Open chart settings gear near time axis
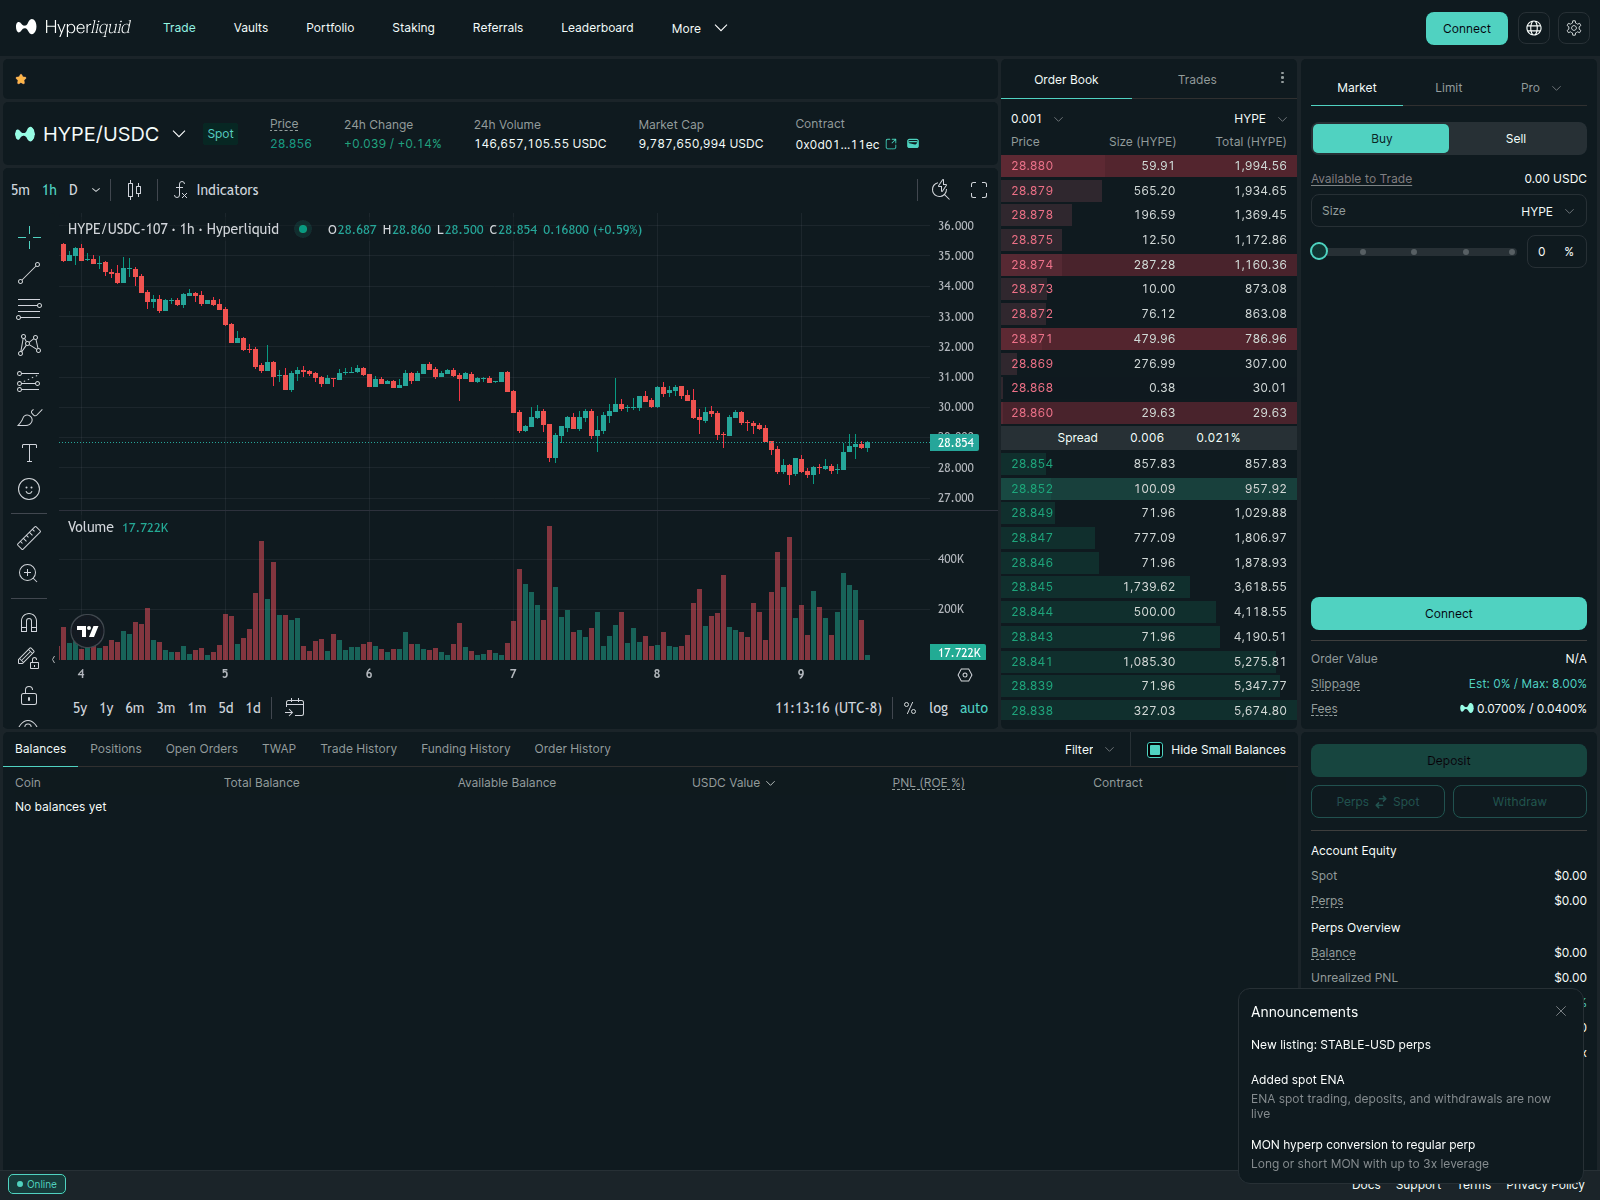Screen dimensions: 1600x1200 [x=965, y=675]
